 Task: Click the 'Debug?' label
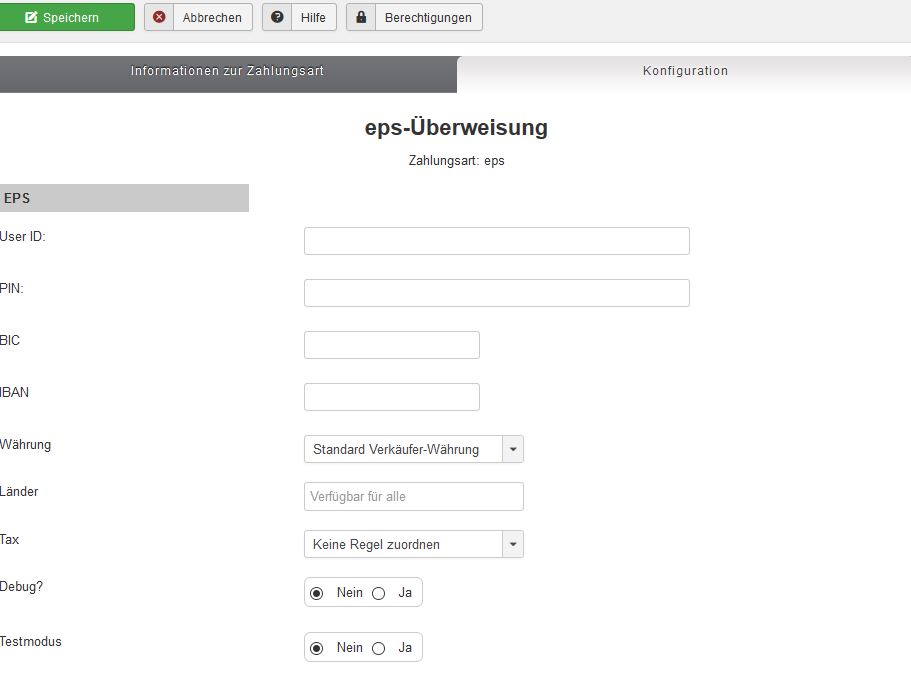coord(21,586)
